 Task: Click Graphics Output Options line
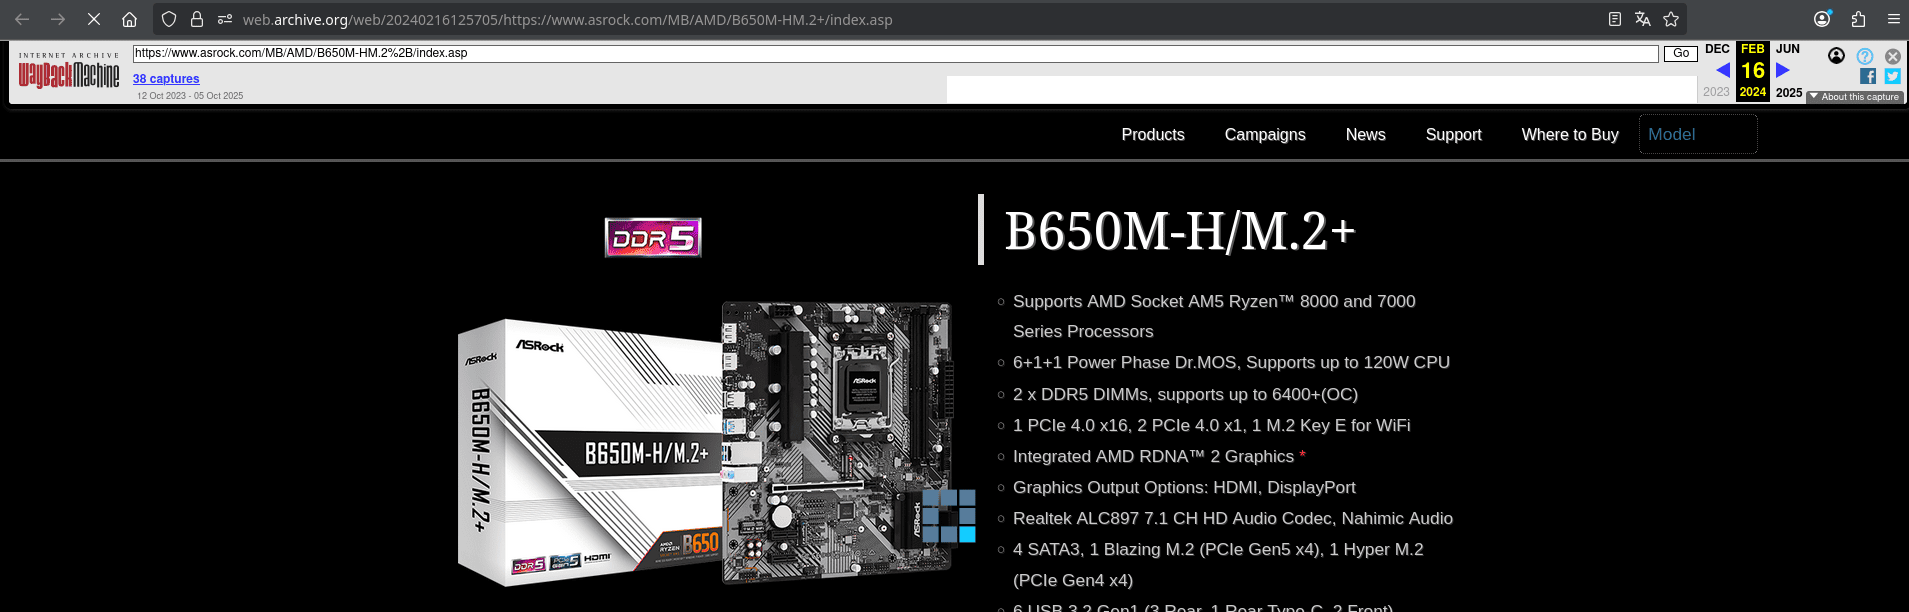[1184, 488]
